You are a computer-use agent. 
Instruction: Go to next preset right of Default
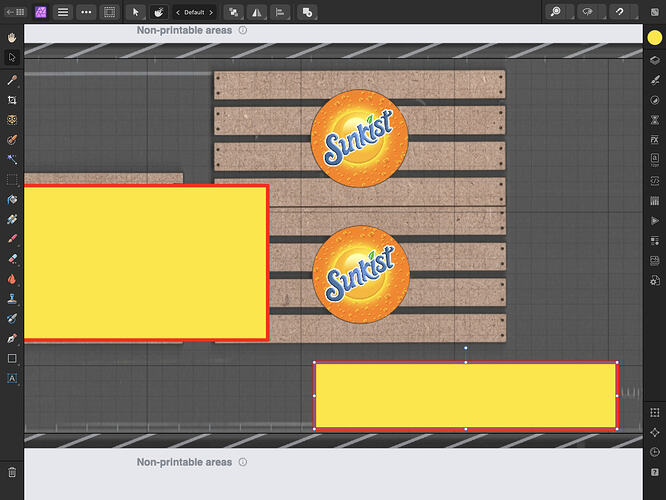[211, 12]
